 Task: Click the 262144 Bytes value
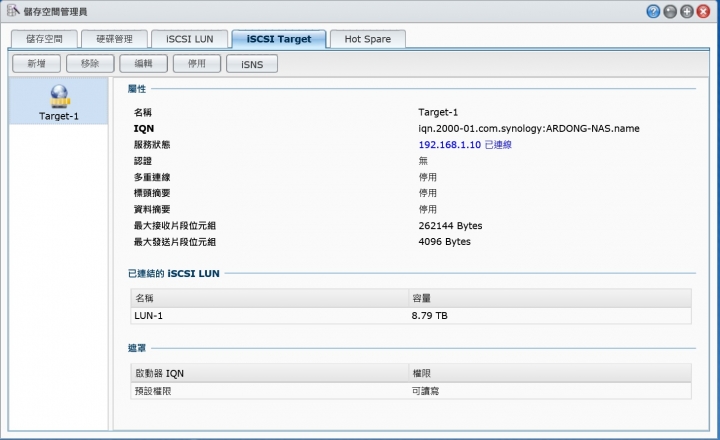pos(450,226)
